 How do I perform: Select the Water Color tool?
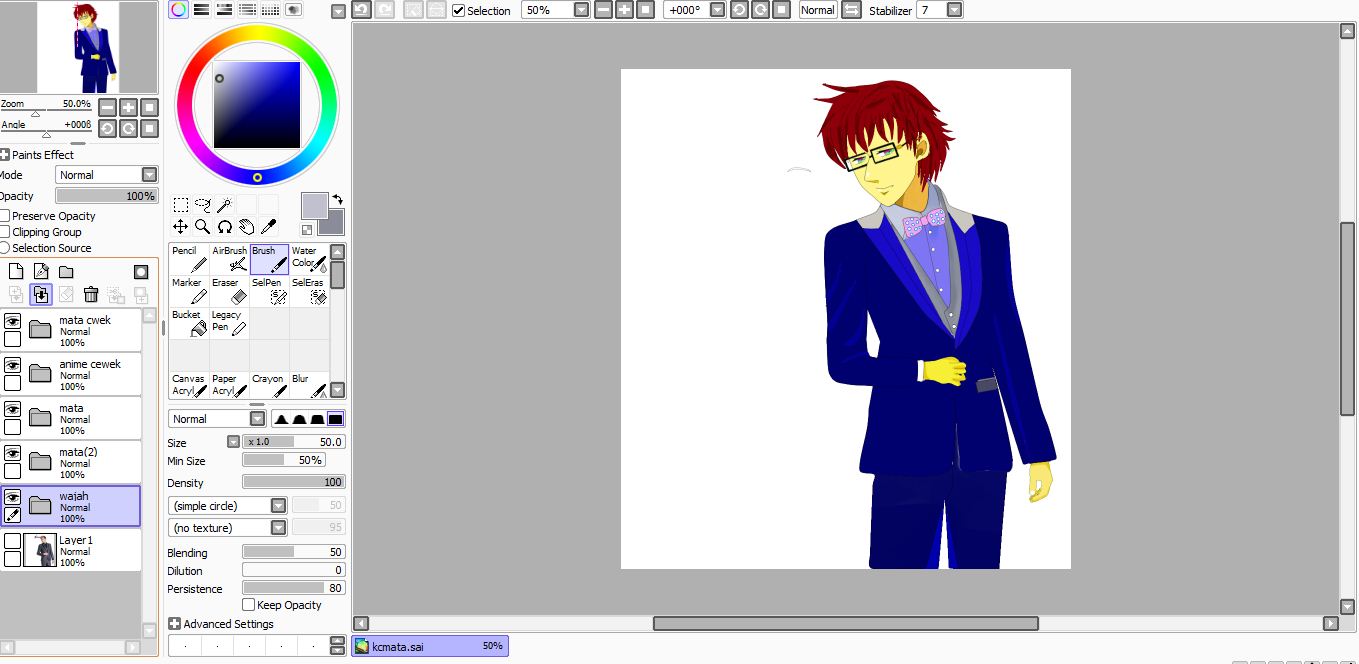[x=309, y=259]
